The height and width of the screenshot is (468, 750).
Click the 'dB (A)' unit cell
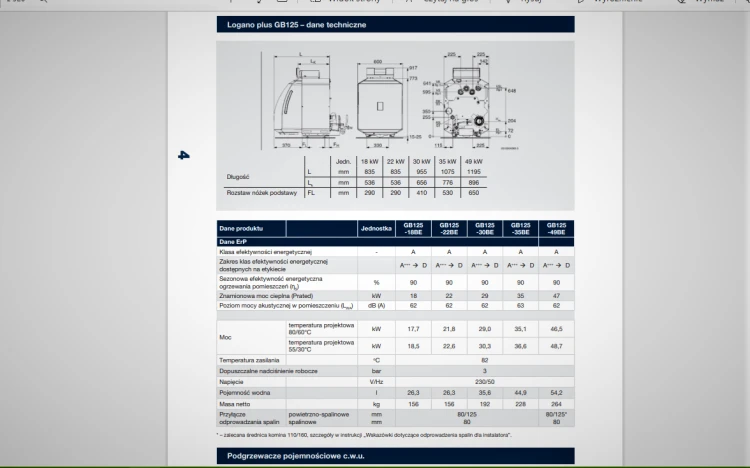click(376, 306)
